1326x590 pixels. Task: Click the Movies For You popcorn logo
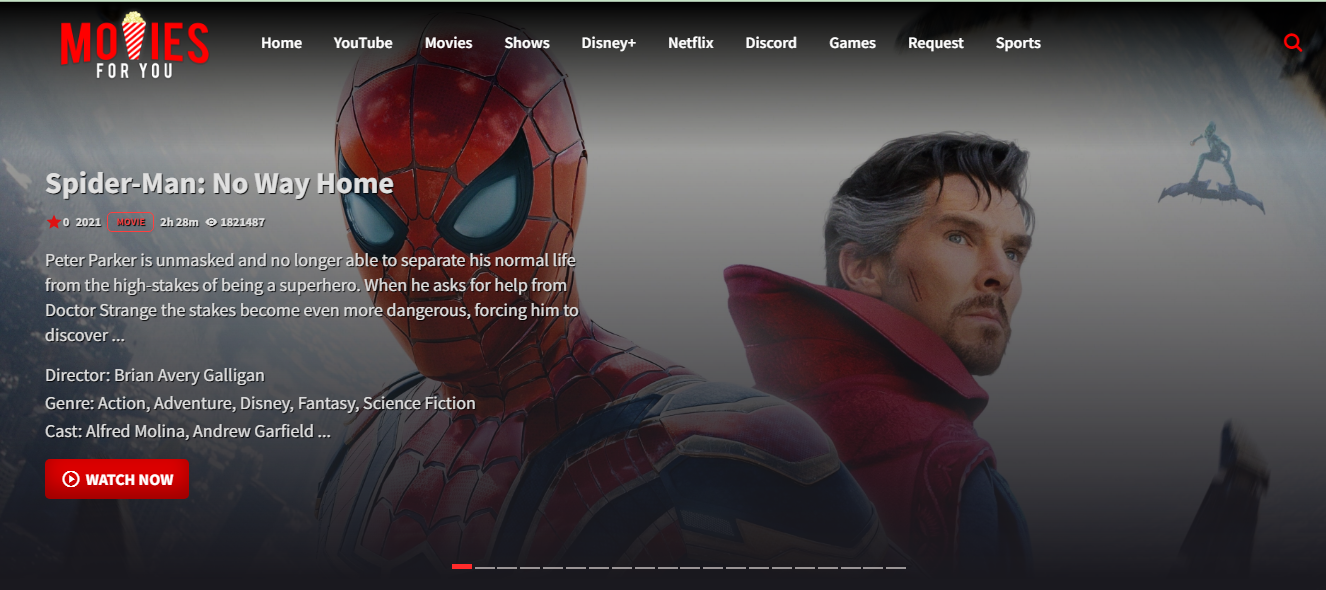[134, 45]
